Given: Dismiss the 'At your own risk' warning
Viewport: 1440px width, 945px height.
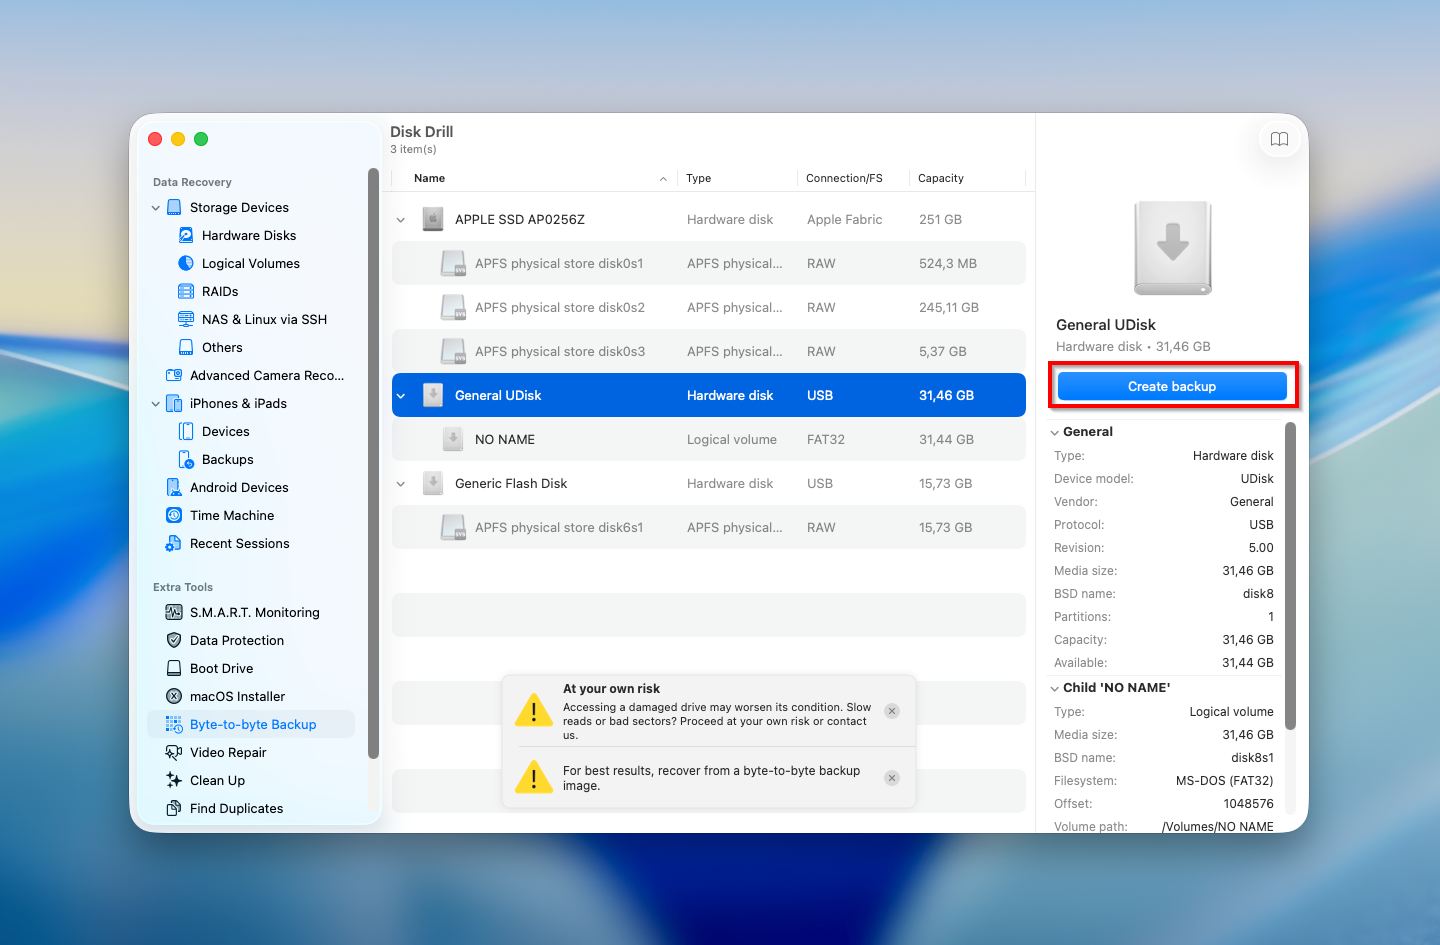Looking at the screenshot, I should (892, 711).
